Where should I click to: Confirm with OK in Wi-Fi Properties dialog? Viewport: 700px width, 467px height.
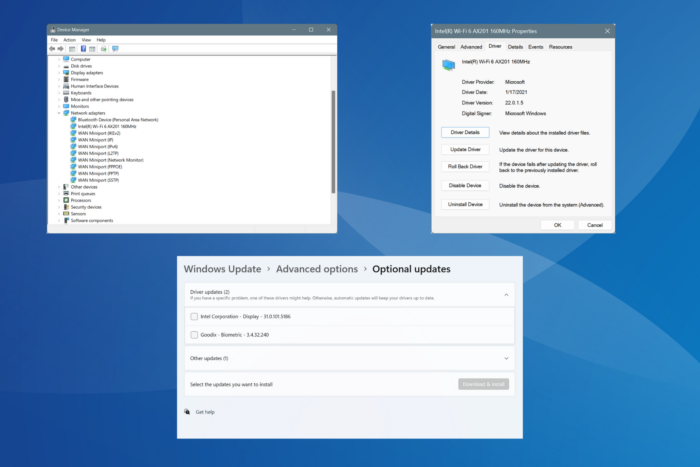[558, 225]
